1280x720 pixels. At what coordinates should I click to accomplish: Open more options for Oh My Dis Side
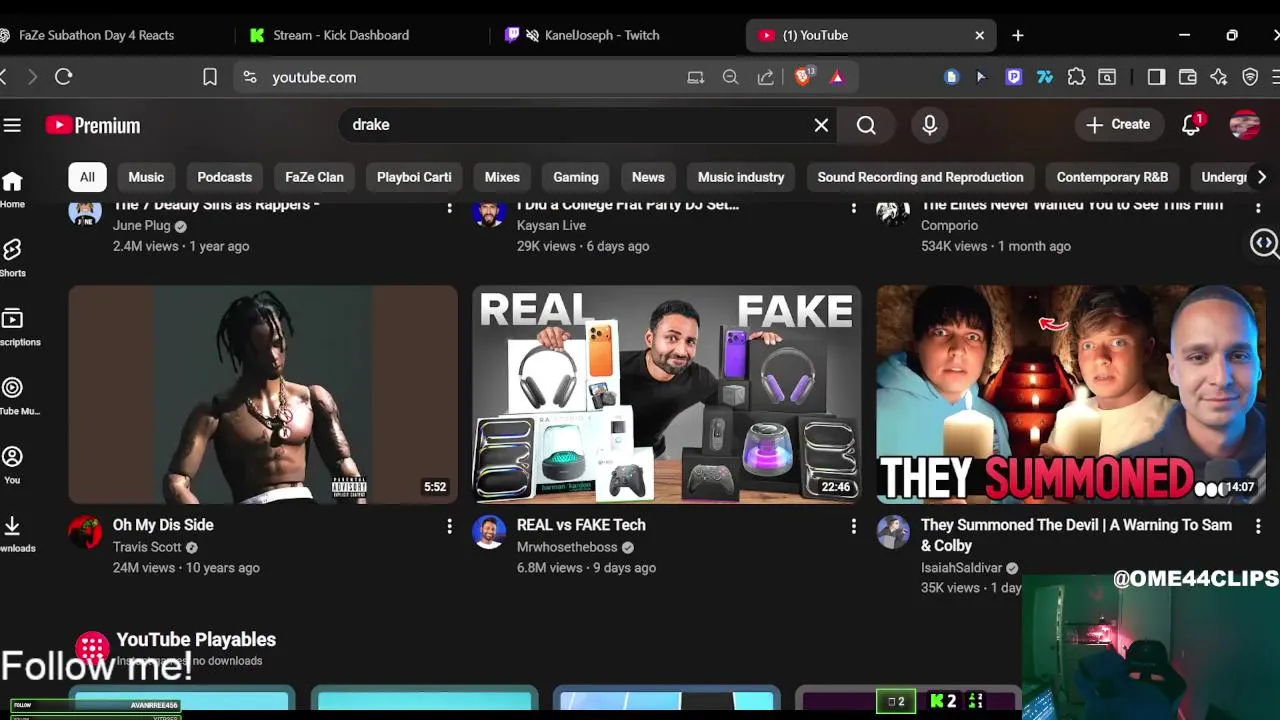point(449,526)
